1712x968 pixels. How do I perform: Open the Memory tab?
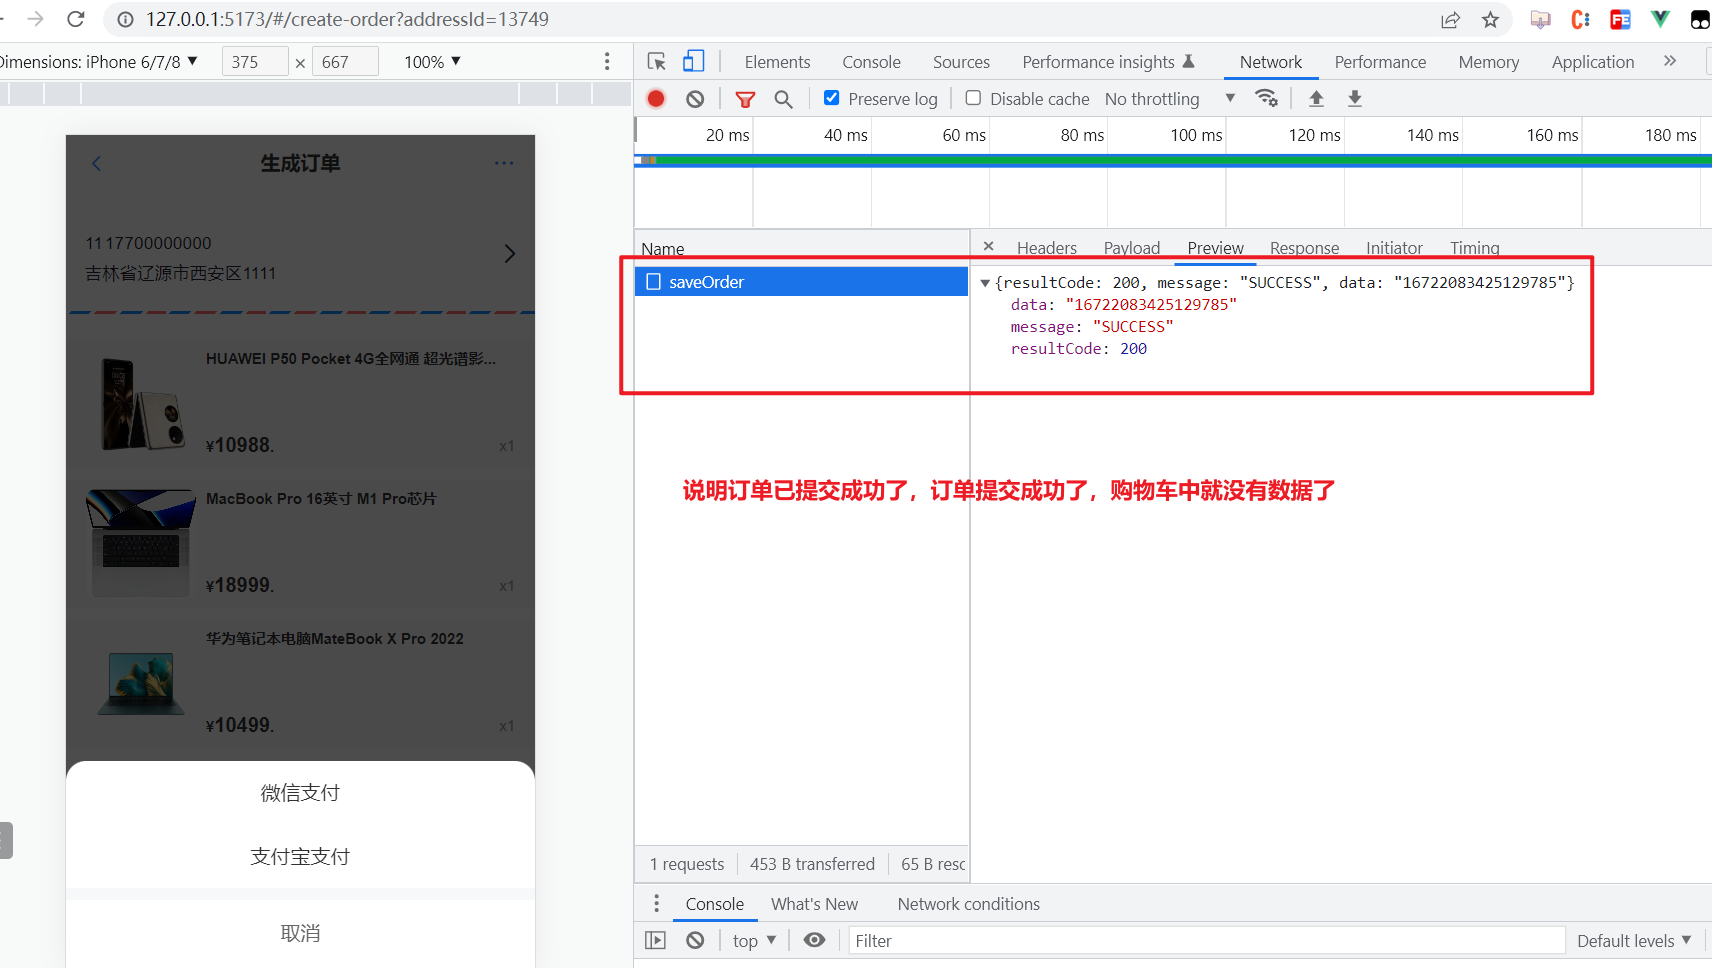[x=1488, y=62]
